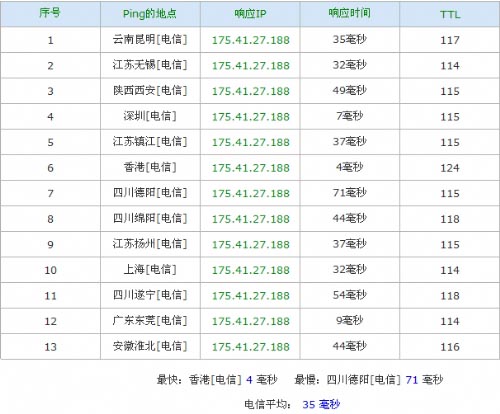Open the IP link for 香港[电信] row
The height and width of the screenshot is (414, 500).
251,168
